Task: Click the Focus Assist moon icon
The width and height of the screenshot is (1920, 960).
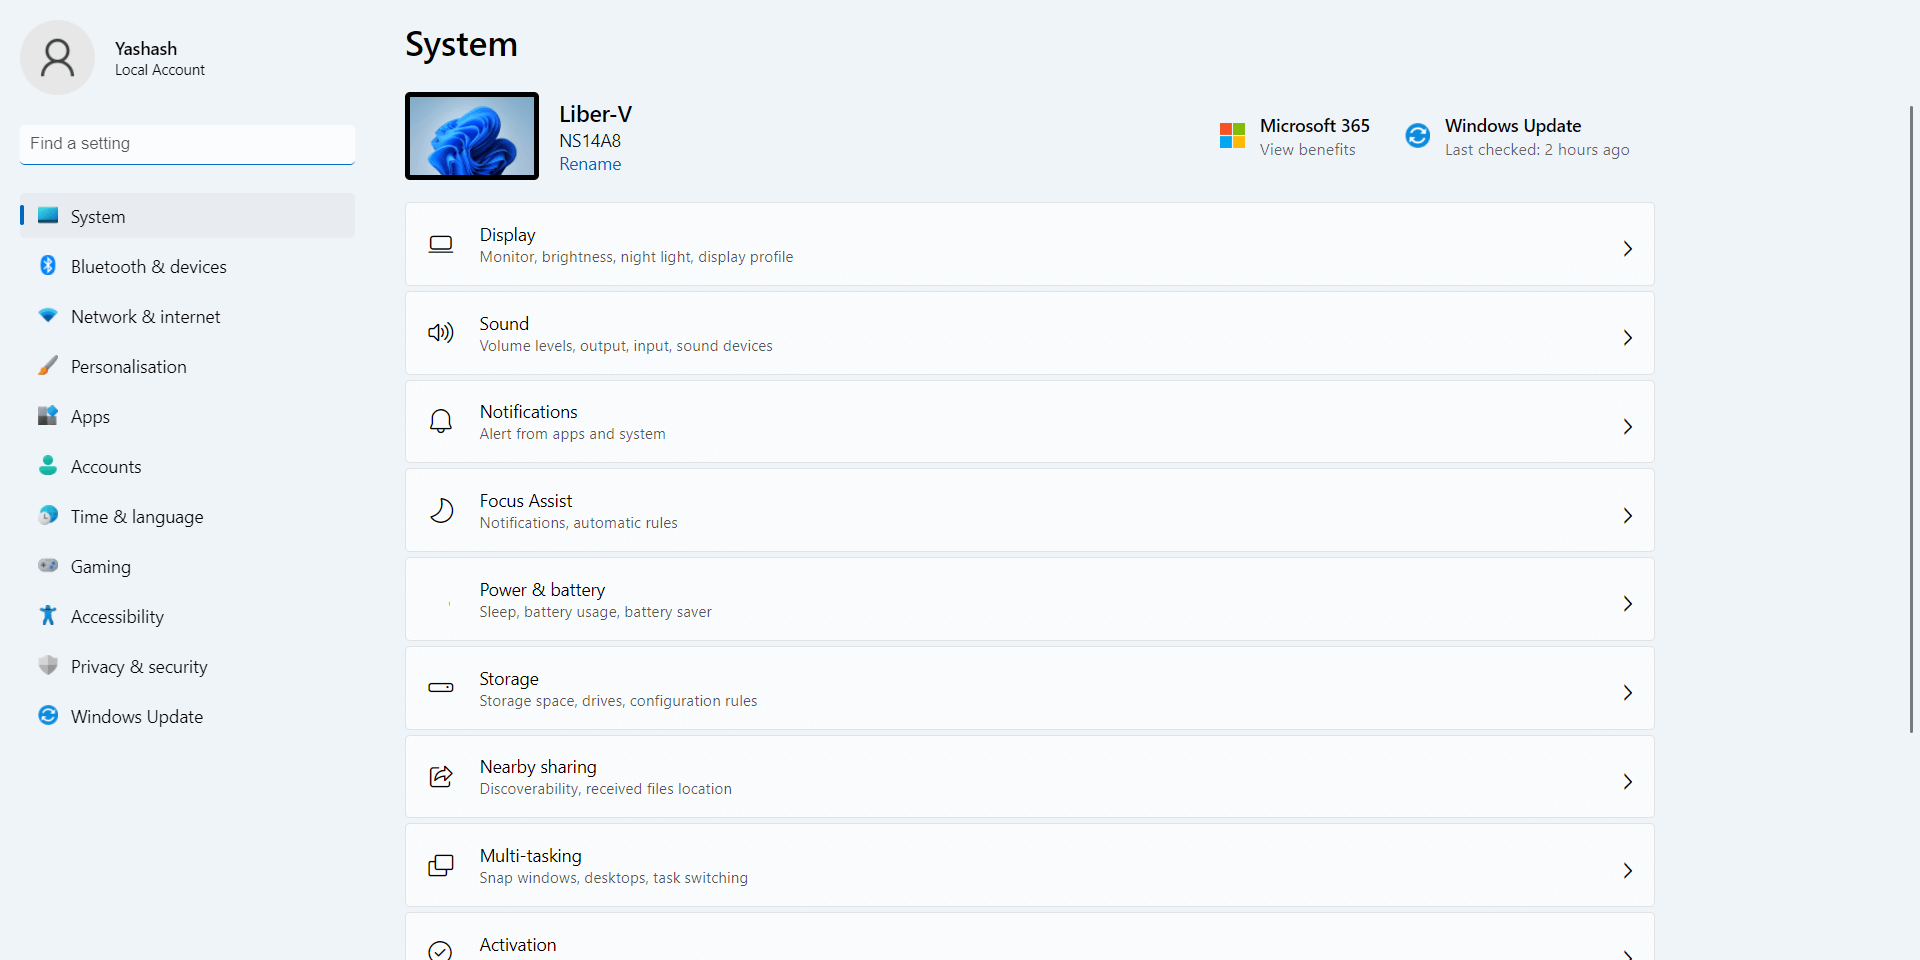Action: coord(441,510)
